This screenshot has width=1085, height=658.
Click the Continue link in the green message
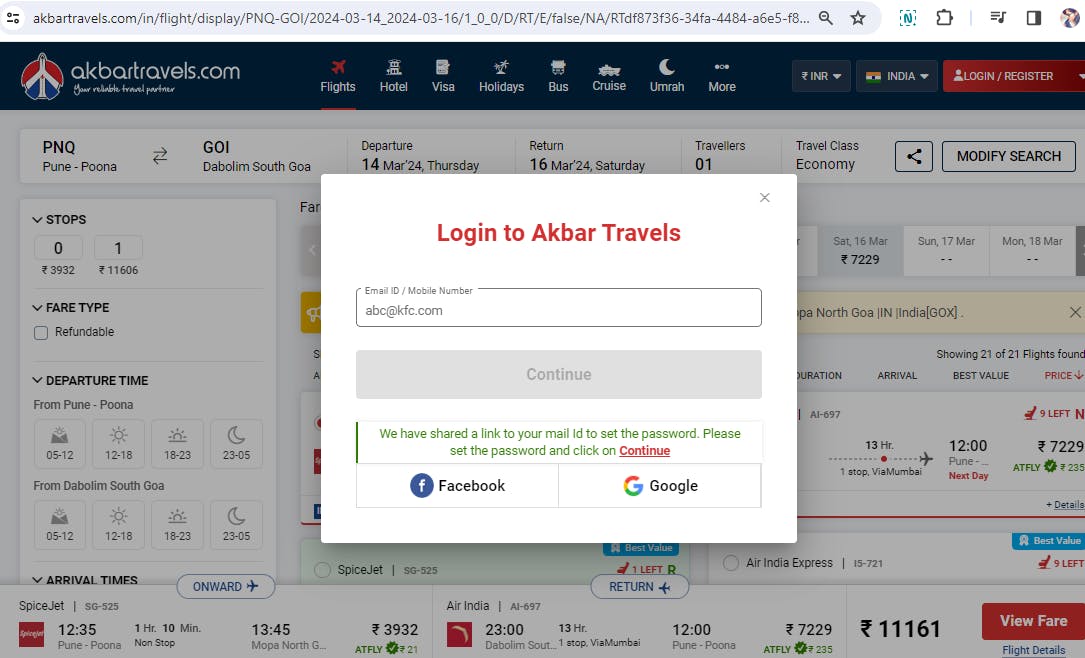(x=644, y=450)
